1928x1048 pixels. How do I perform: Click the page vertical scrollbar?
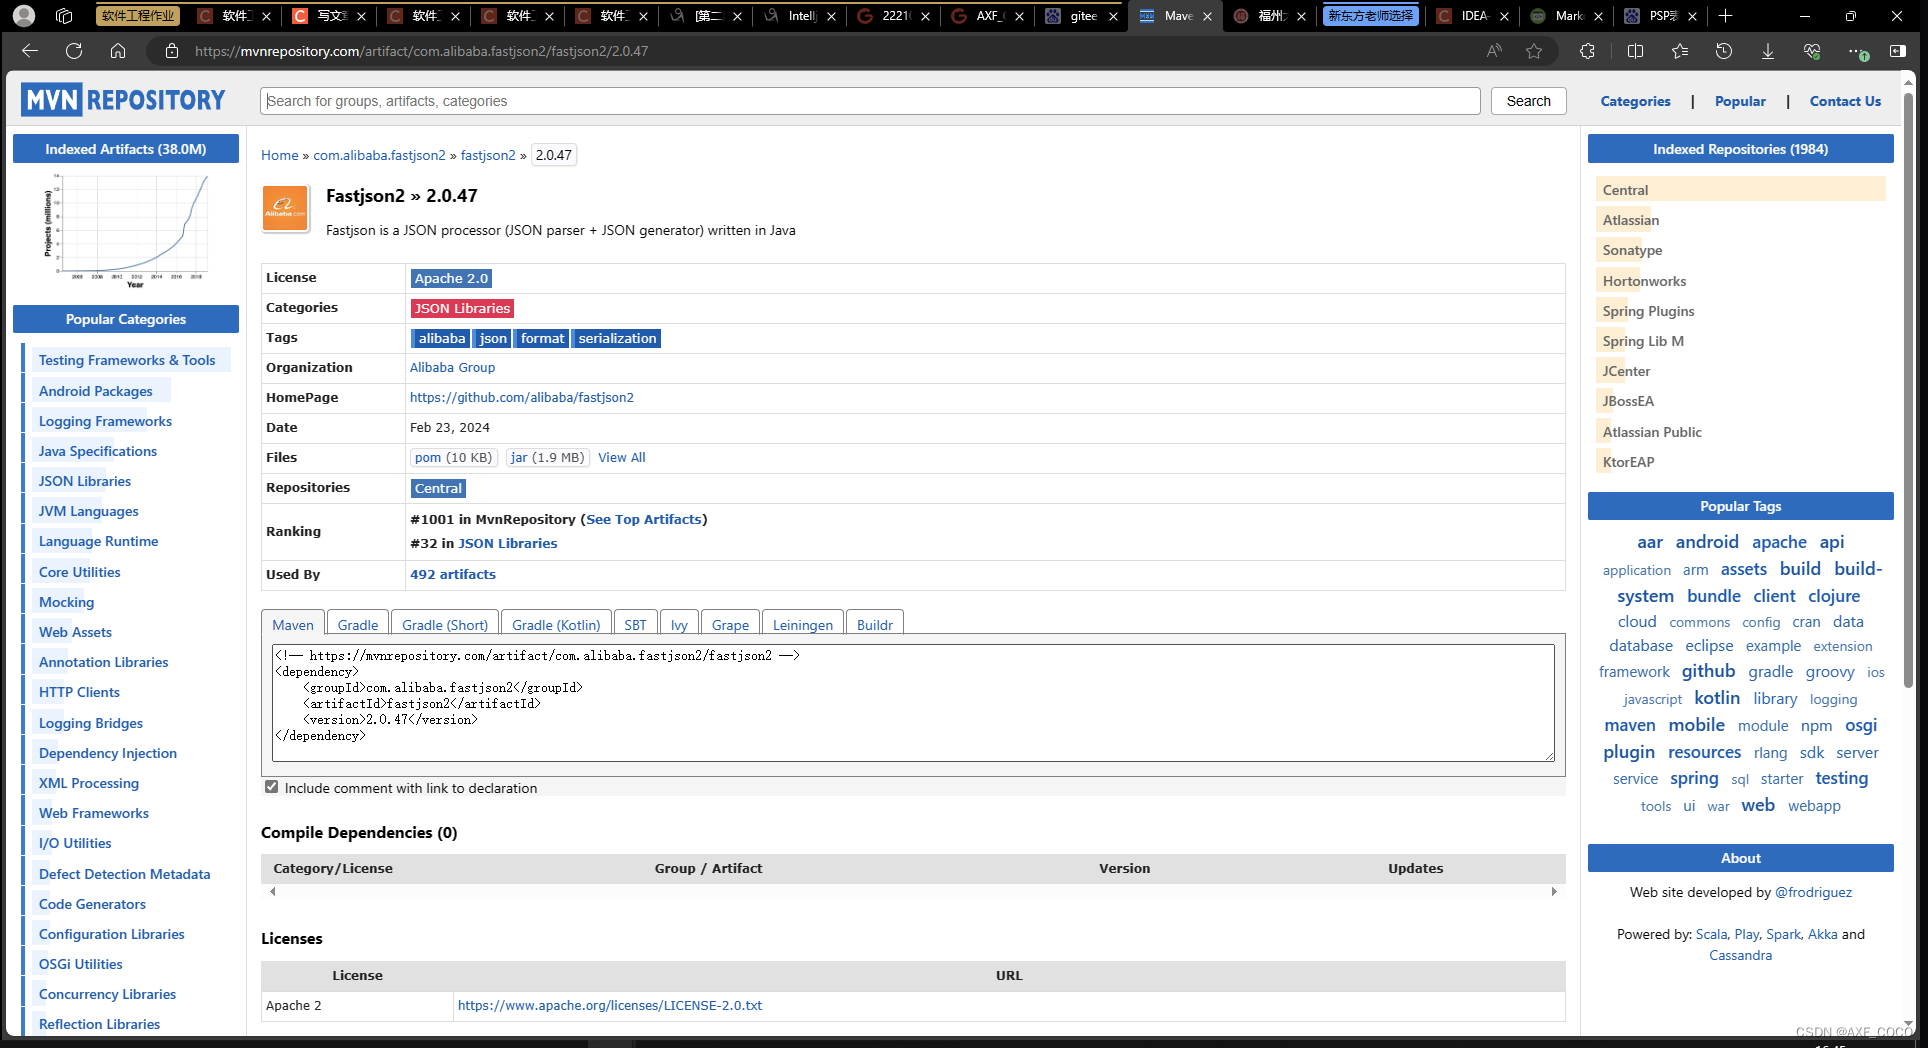(1908, 390)
